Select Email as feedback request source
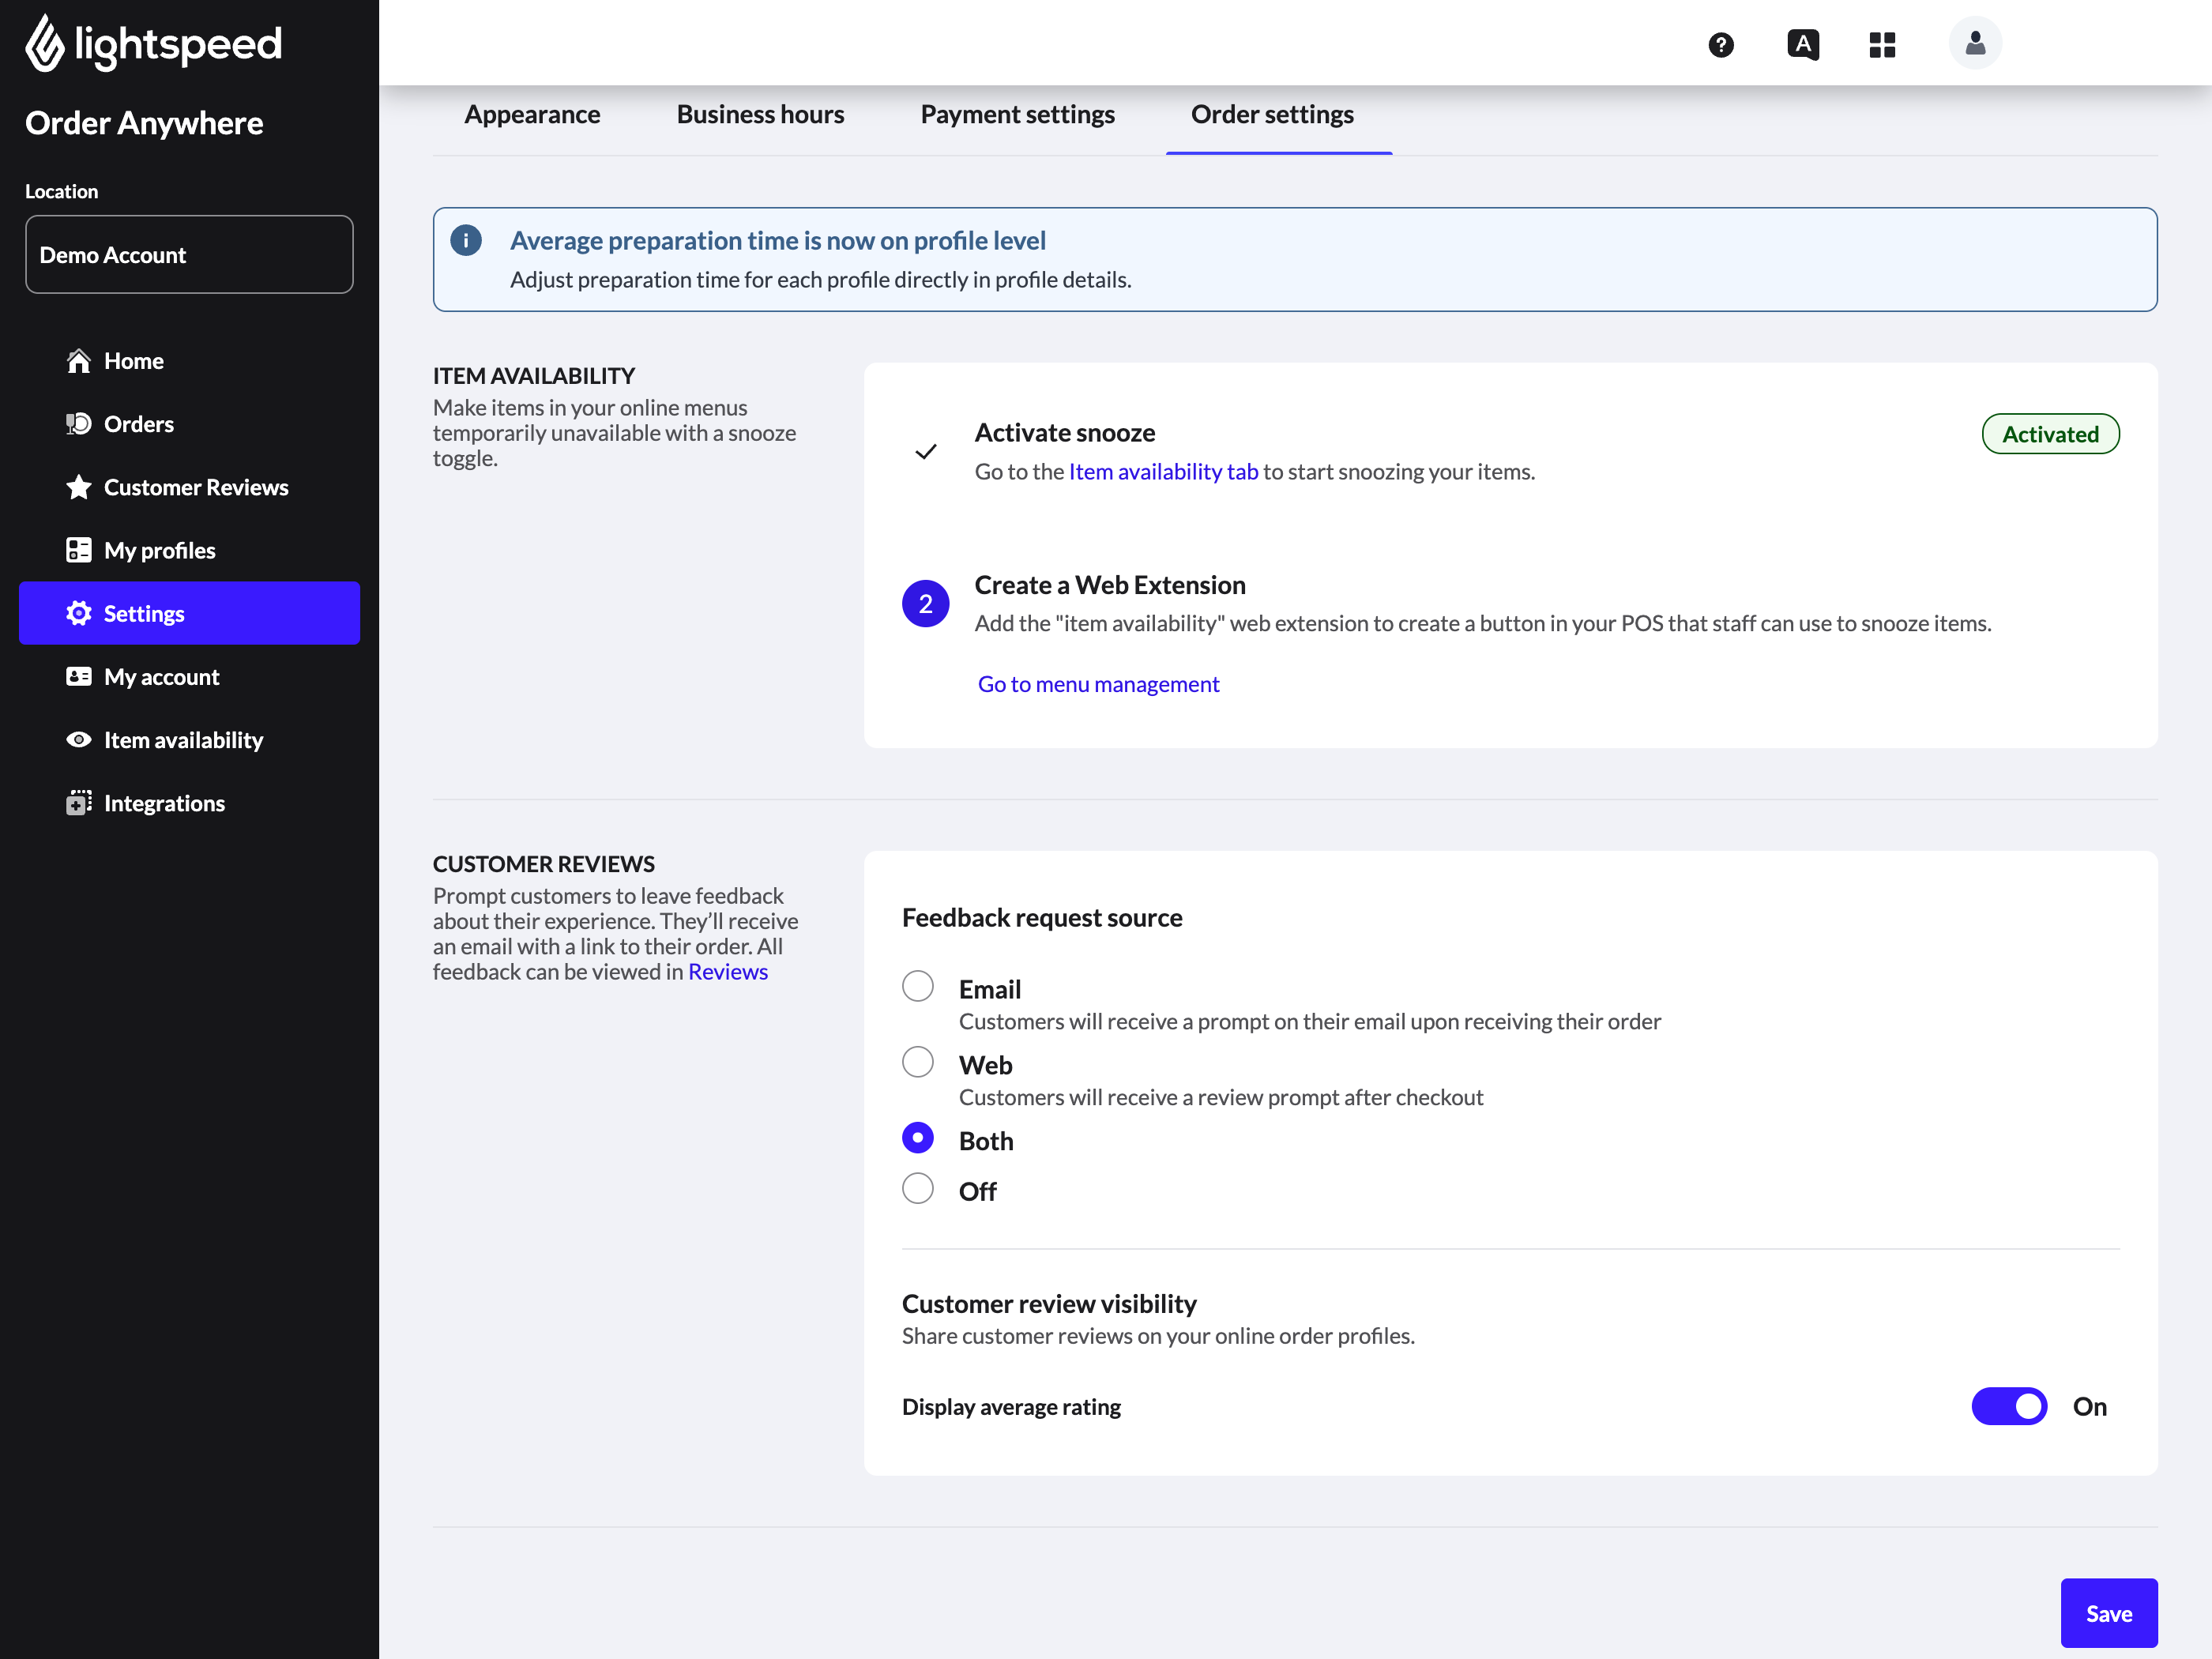 click(918, 986)
